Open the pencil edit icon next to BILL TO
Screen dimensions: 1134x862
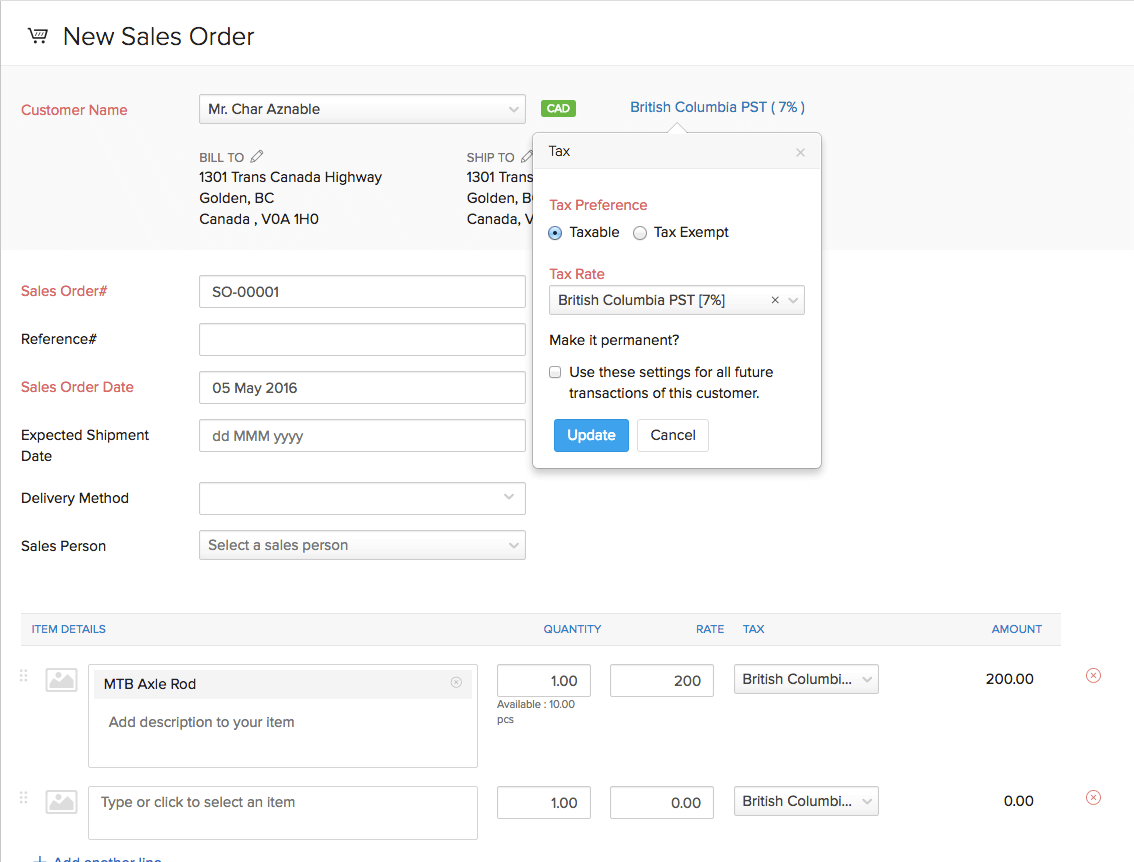click(x=255, y=156)
